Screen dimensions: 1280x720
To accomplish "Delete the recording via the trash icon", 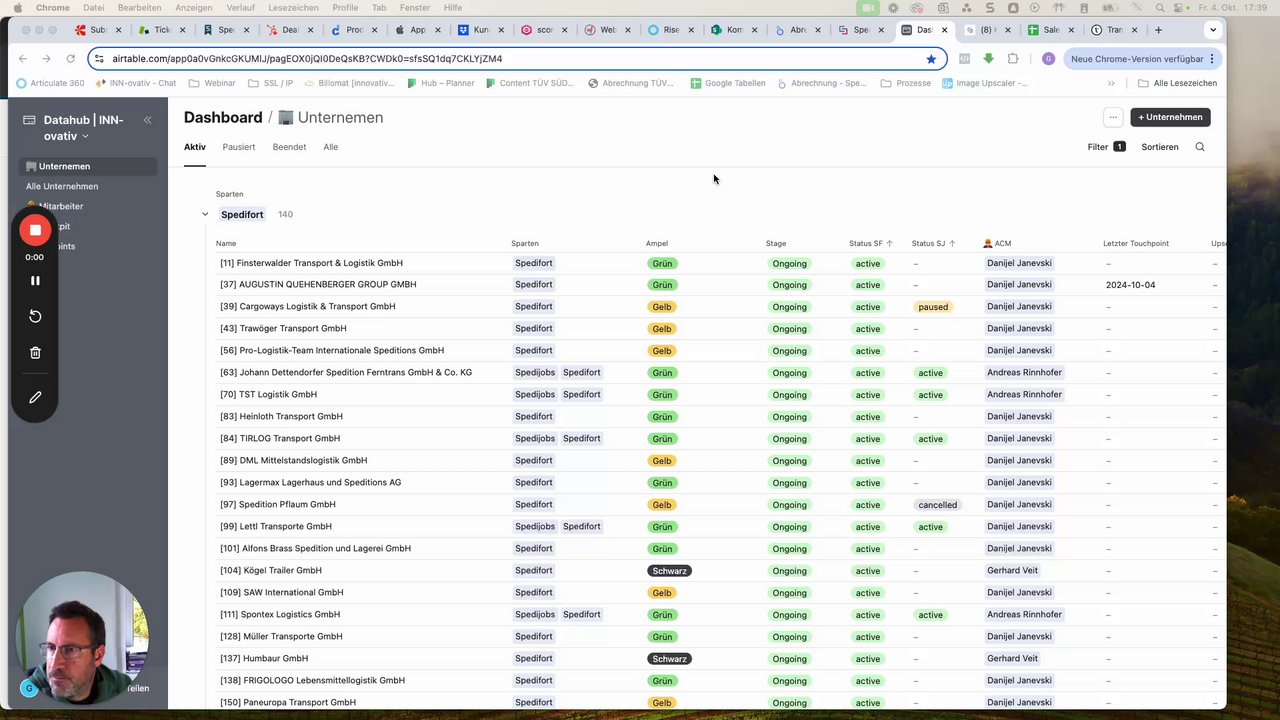I will click(35, 353).
